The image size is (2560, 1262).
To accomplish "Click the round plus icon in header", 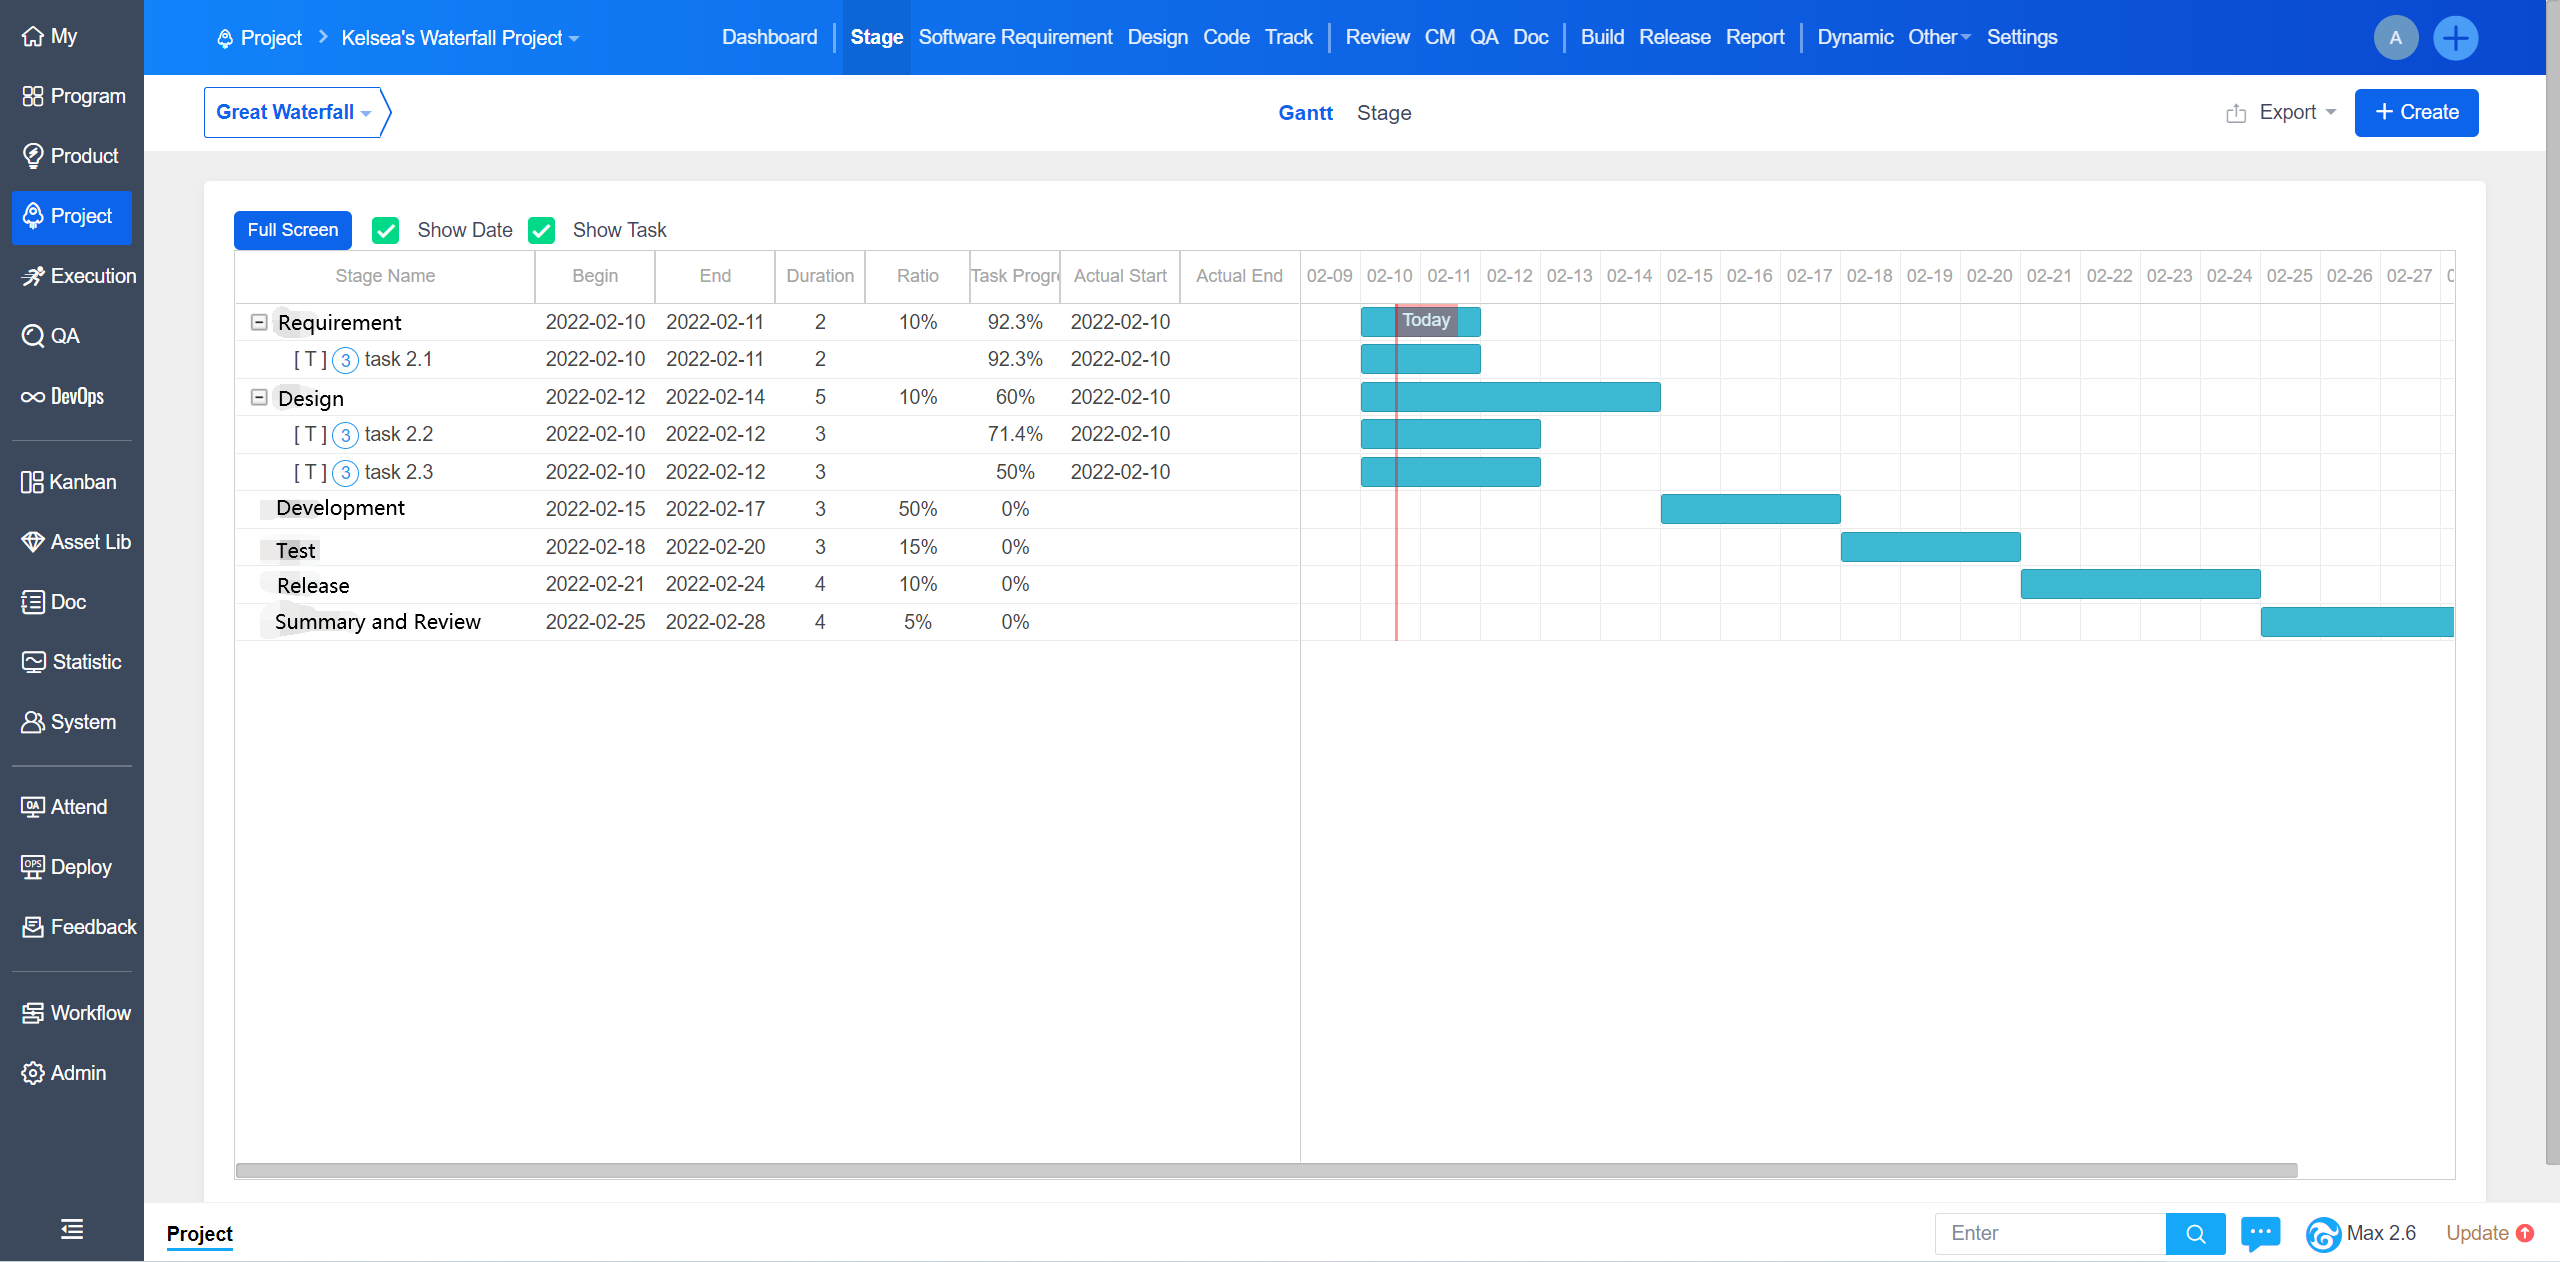I will [x=2455, y=38].
